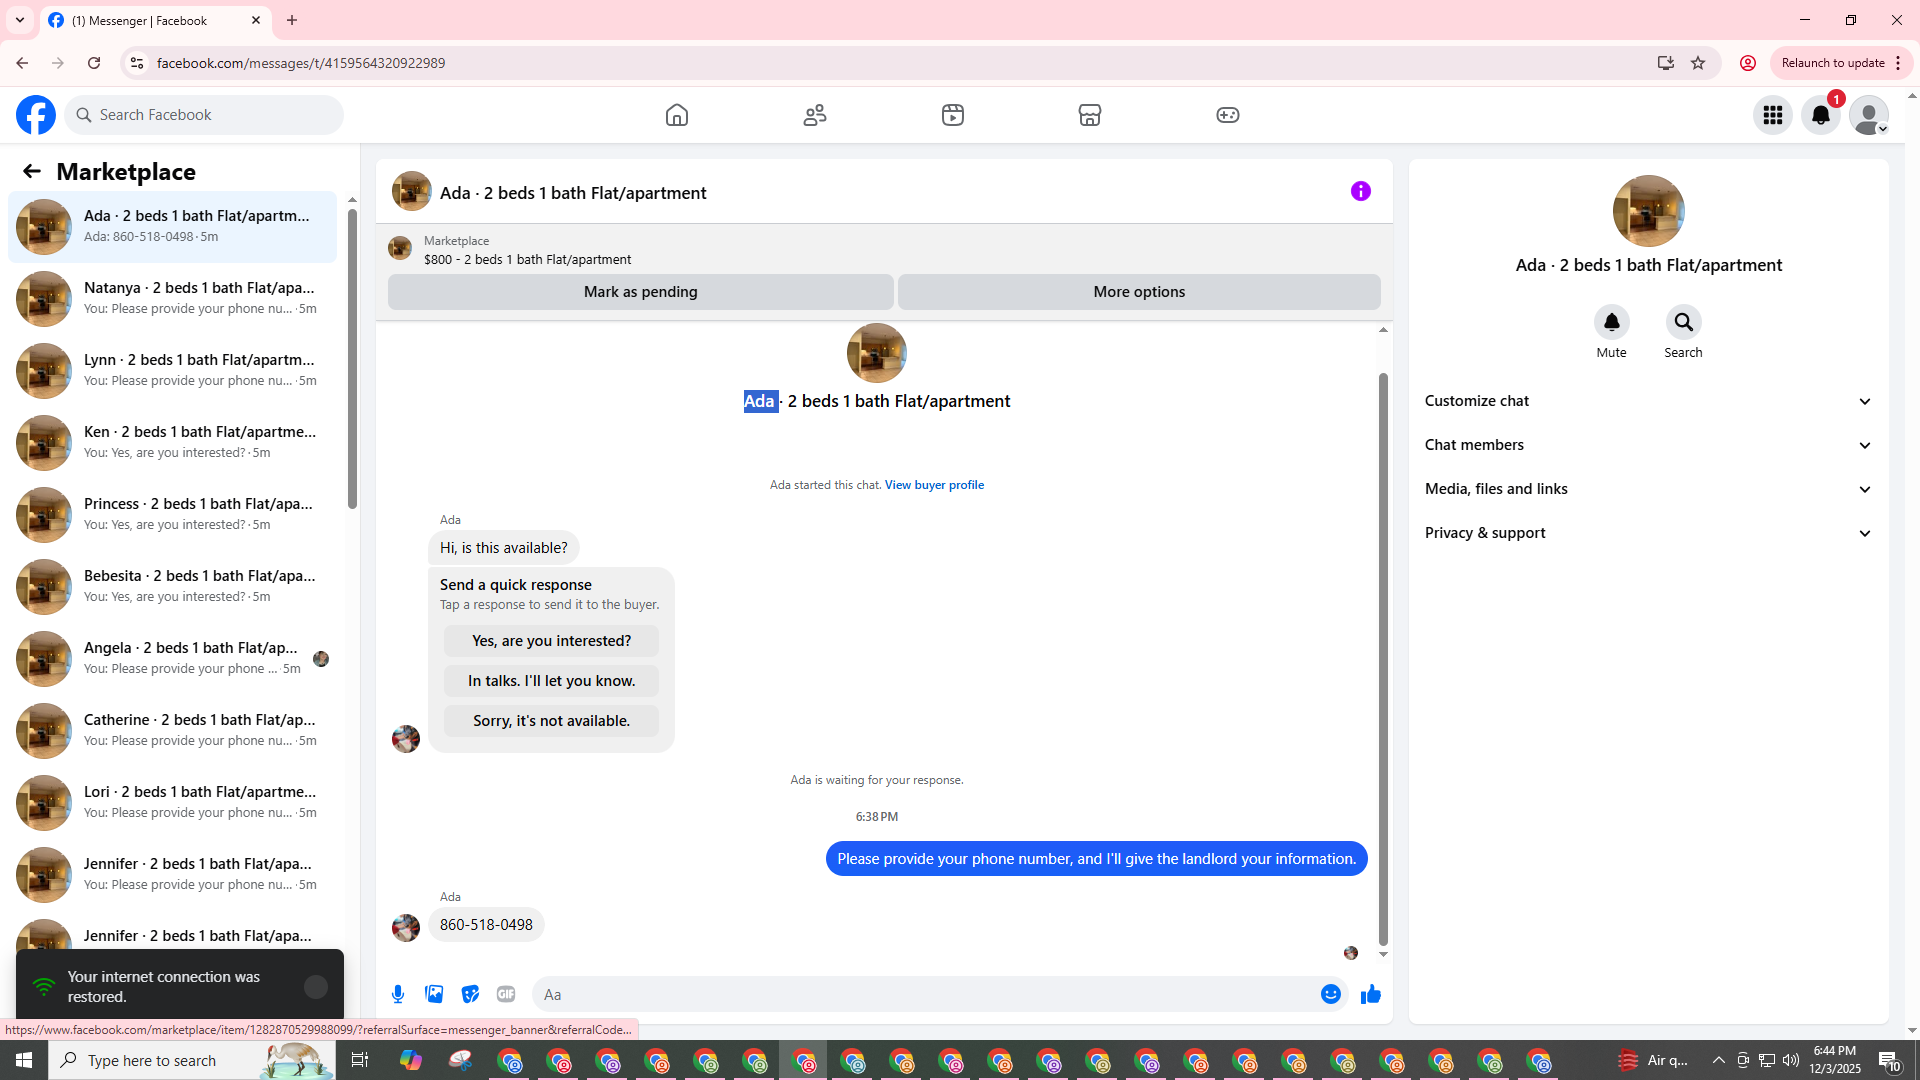Screen dimensions: 1920x1080
Task: Open Catherine's apartment conversation
Action: (172, 731)
